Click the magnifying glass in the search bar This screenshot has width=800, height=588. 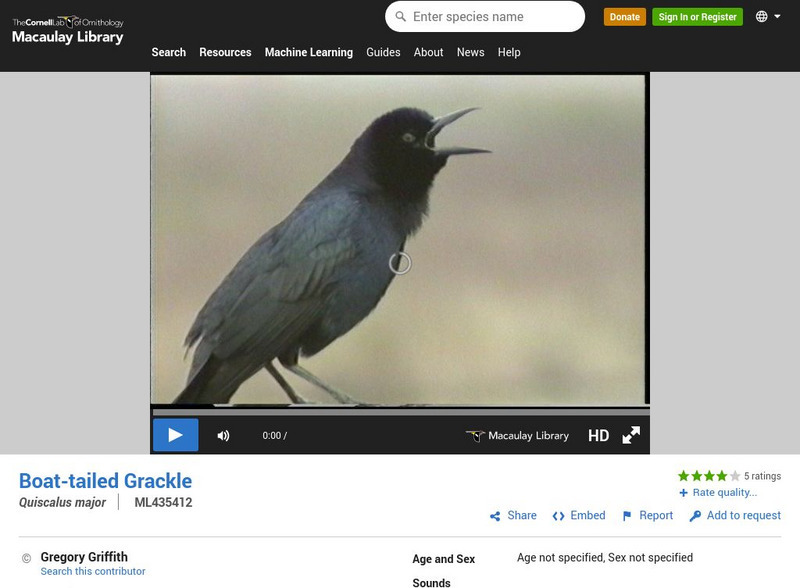(398, 16)
